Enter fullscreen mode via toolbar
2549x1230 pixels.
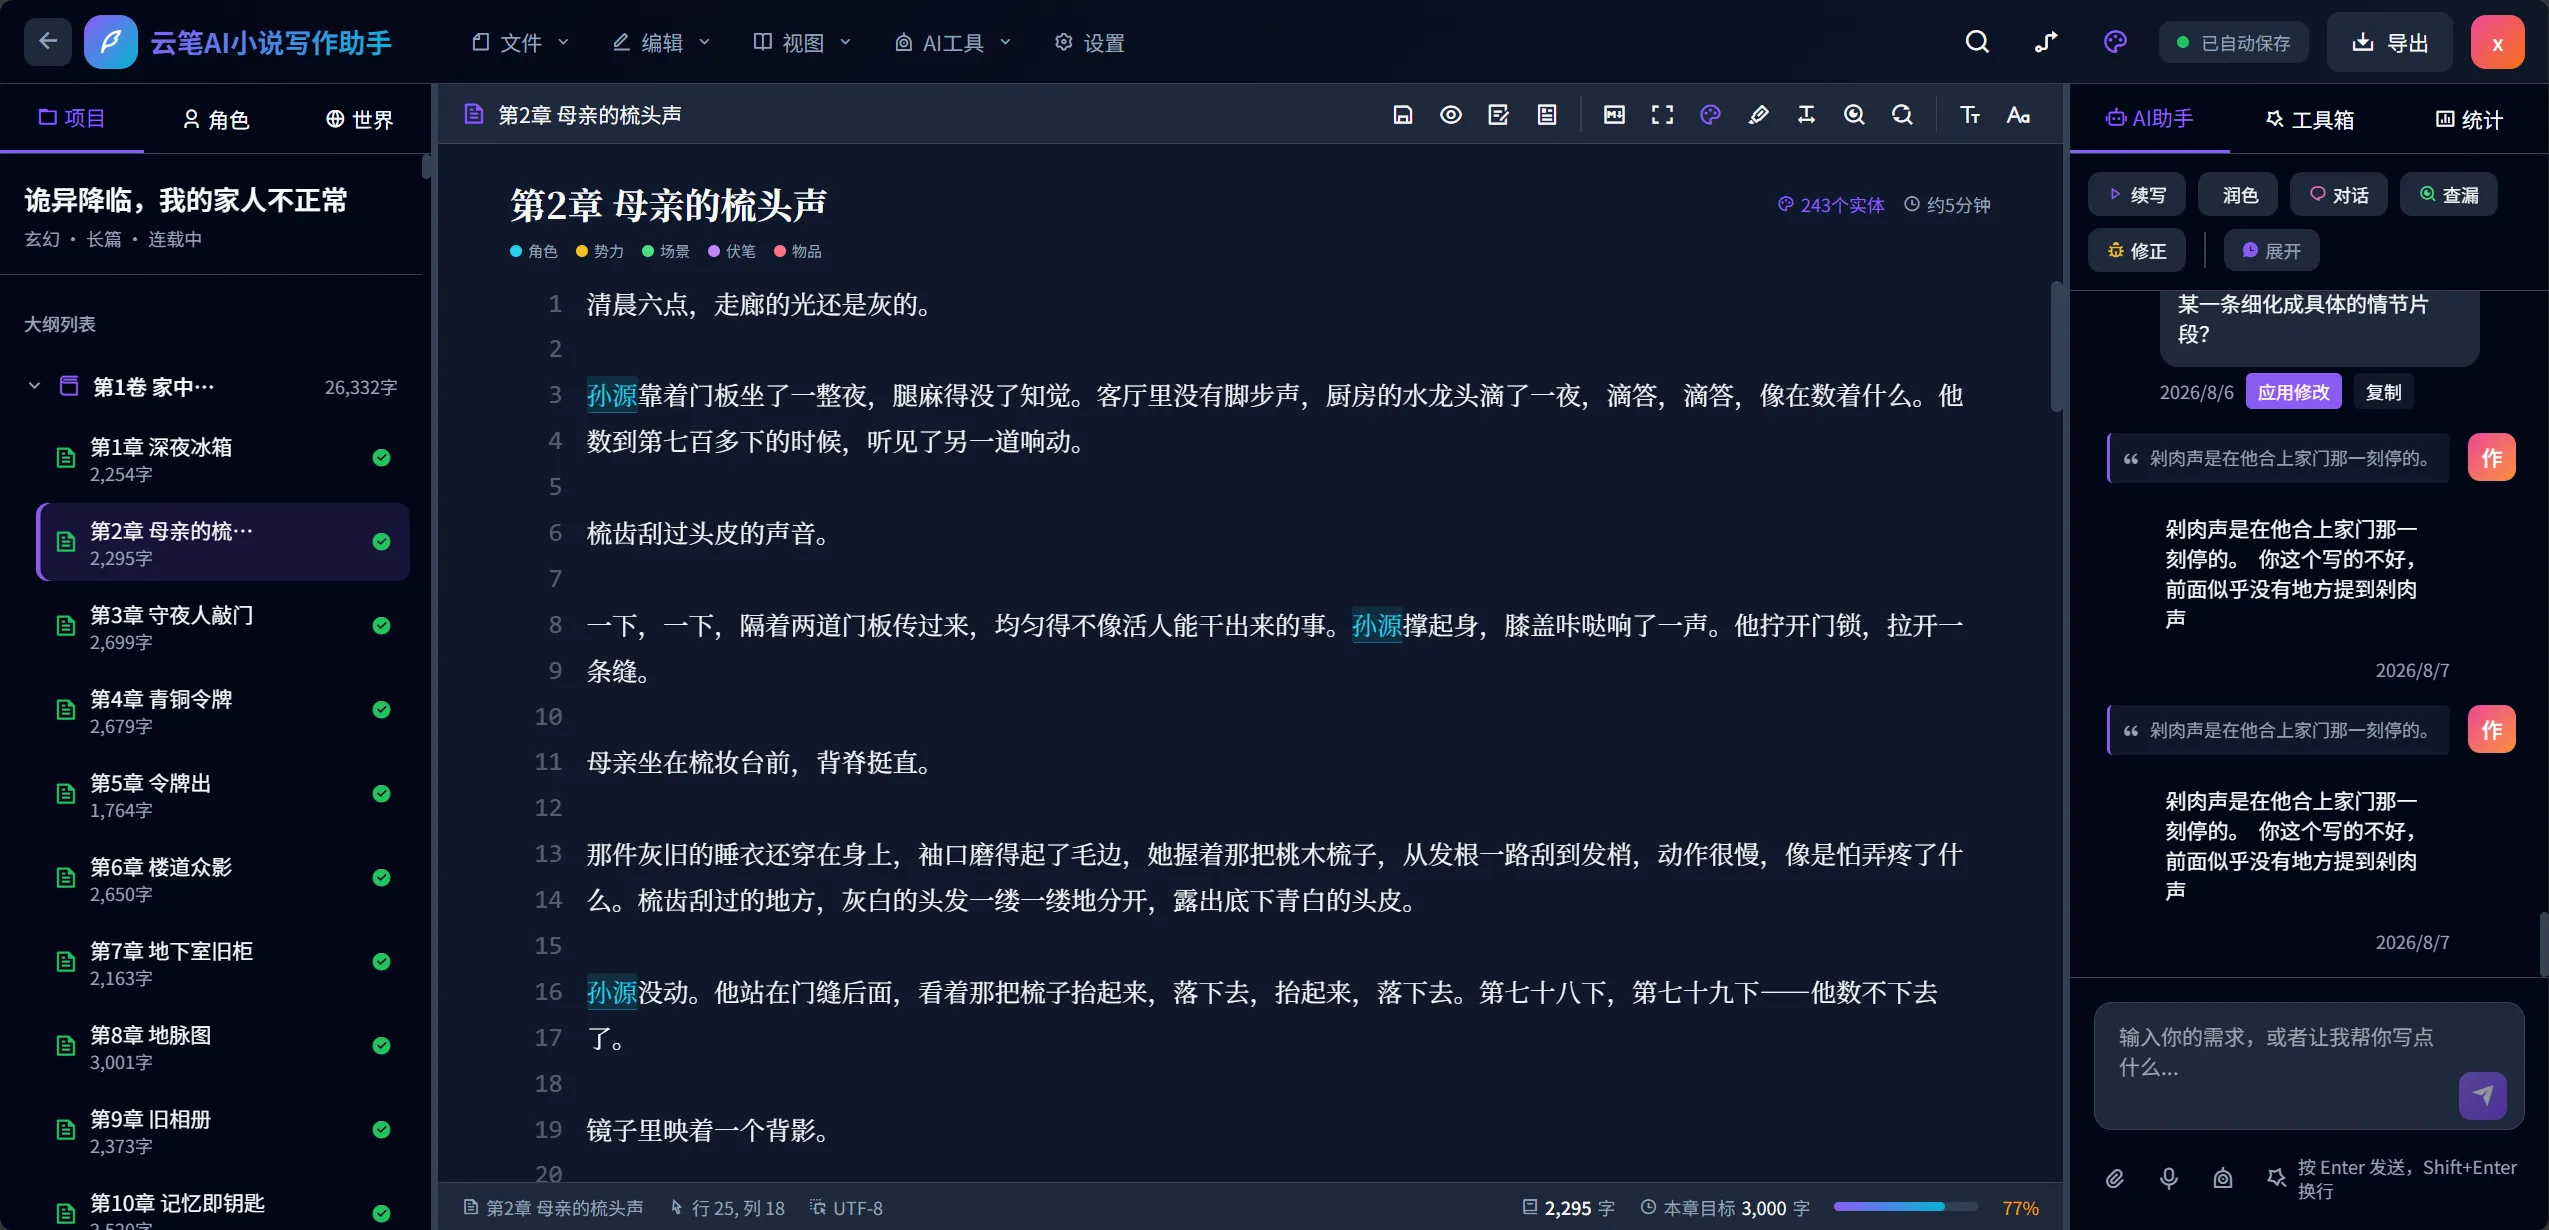point(1662,115)
